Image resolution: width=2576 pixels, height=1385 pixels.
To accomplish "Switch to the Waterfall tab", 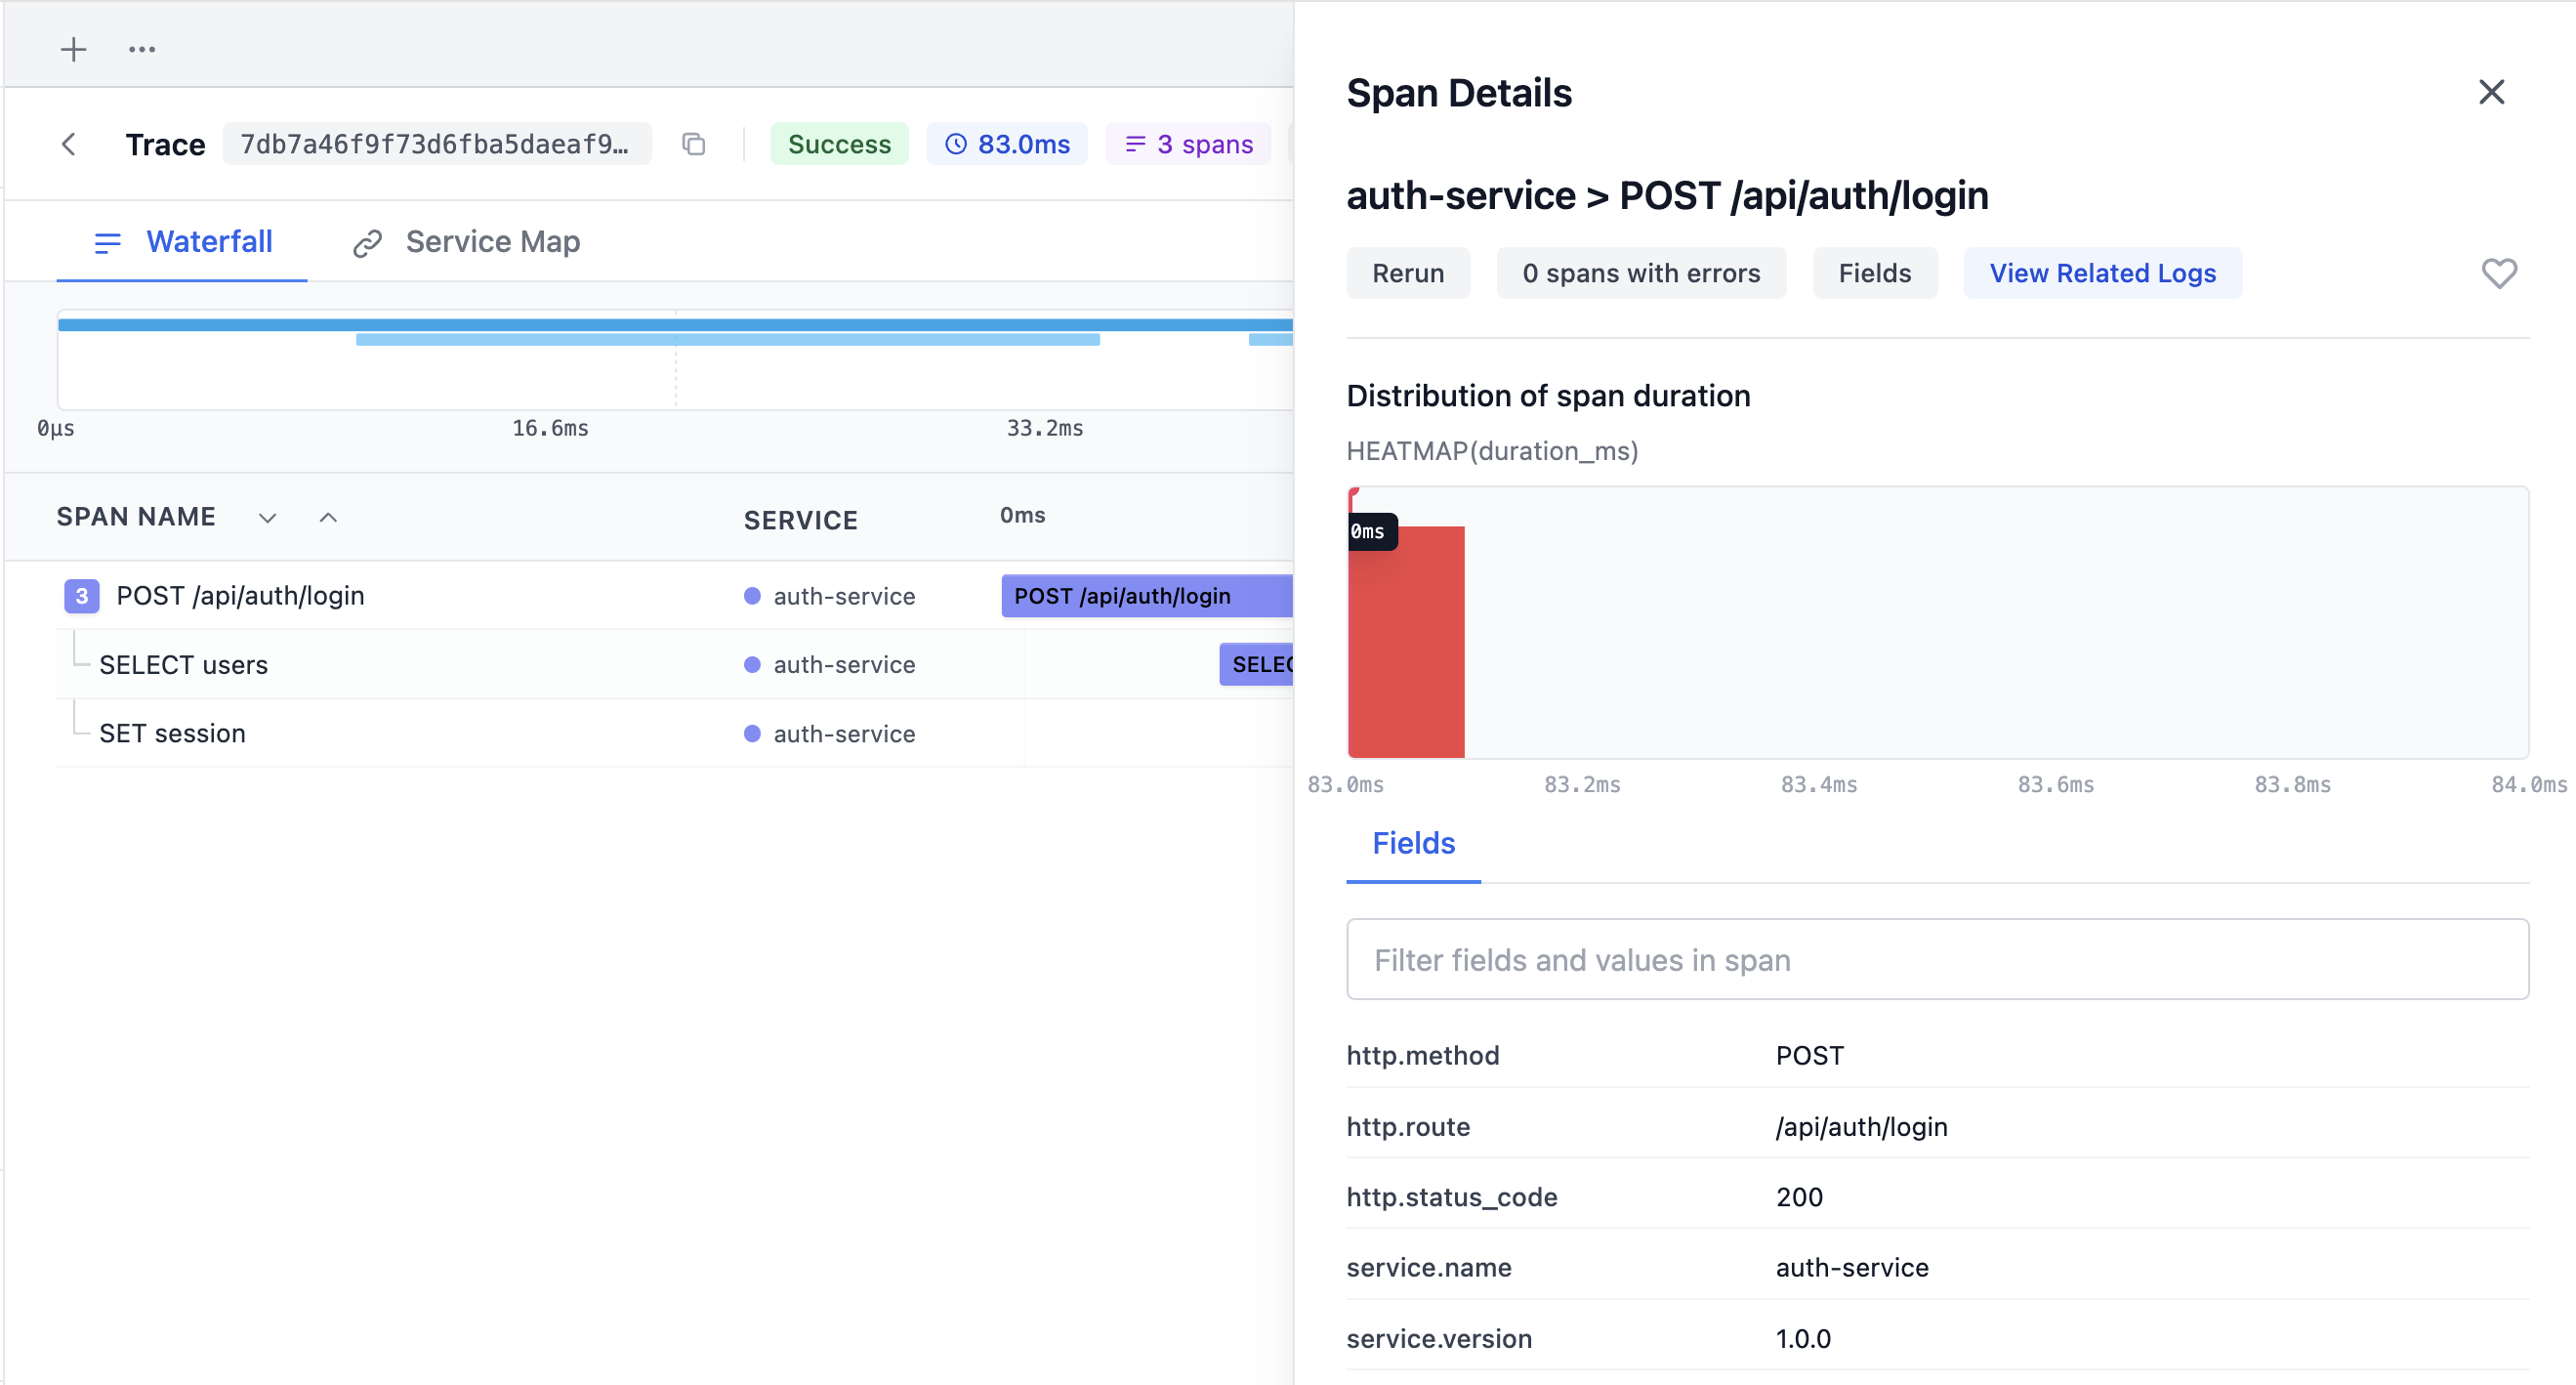I will [x=182, y=242].
